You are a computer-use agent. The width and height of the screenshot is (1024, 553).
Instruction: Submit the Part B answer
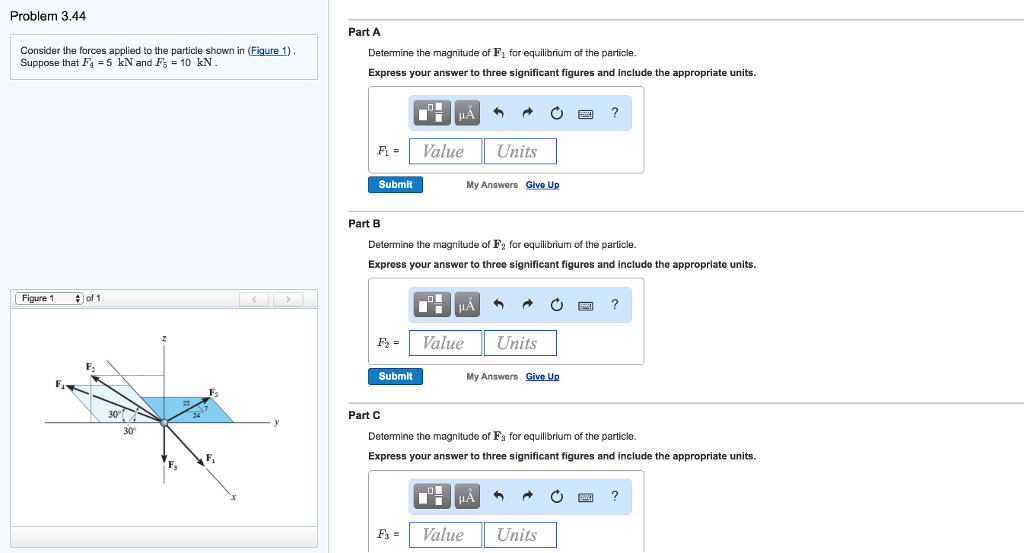click(x=395, y=376)
